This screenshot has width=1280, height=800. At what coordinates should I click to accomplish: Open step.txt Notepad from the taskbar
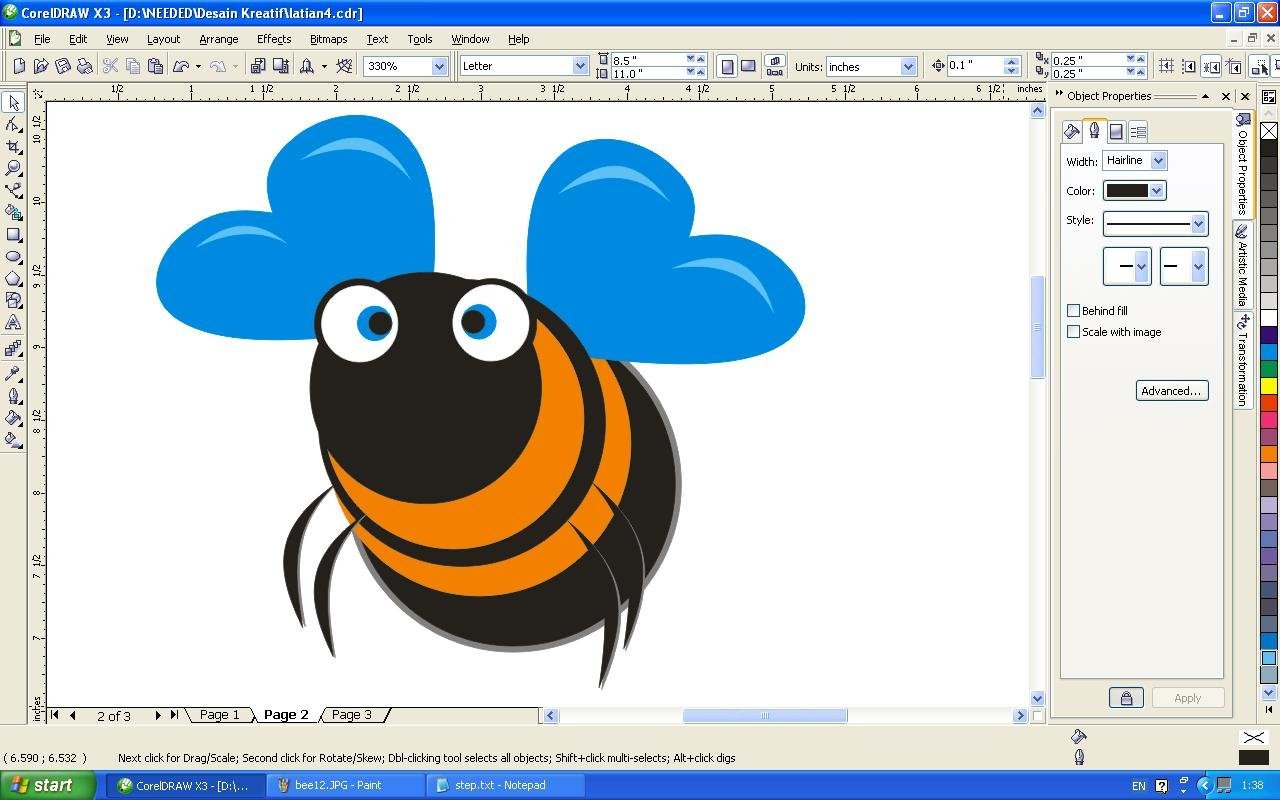point(500,785)
